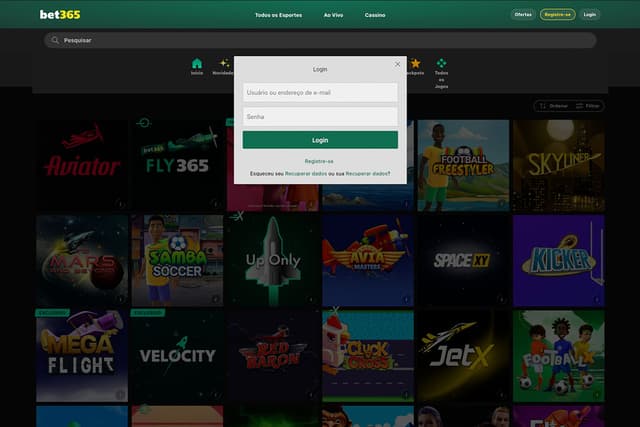
Task: Open the Football Freestyler game
Action: coord(463,165)
